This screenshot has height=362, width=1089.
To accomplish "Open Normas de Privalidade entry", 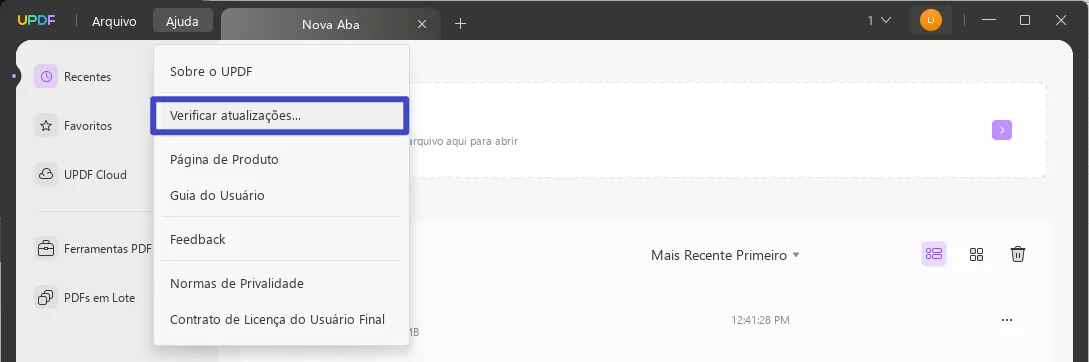I will pos(281,283).
